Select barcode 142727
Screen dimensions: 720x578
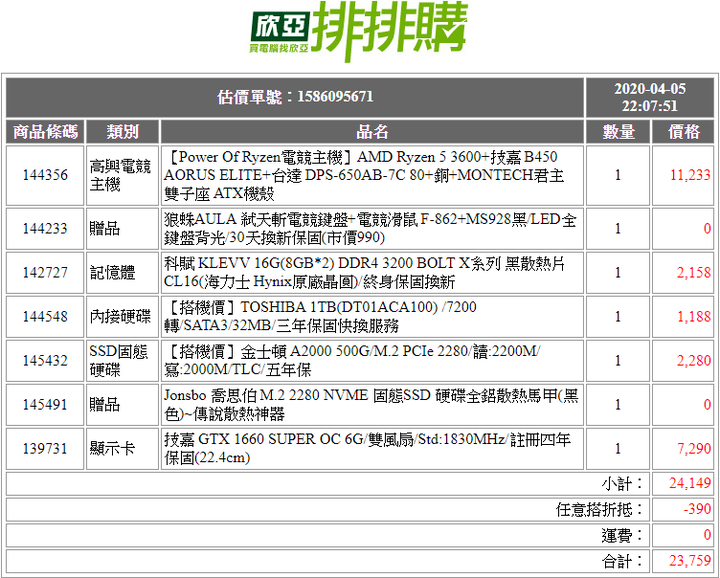coord(45,272)
